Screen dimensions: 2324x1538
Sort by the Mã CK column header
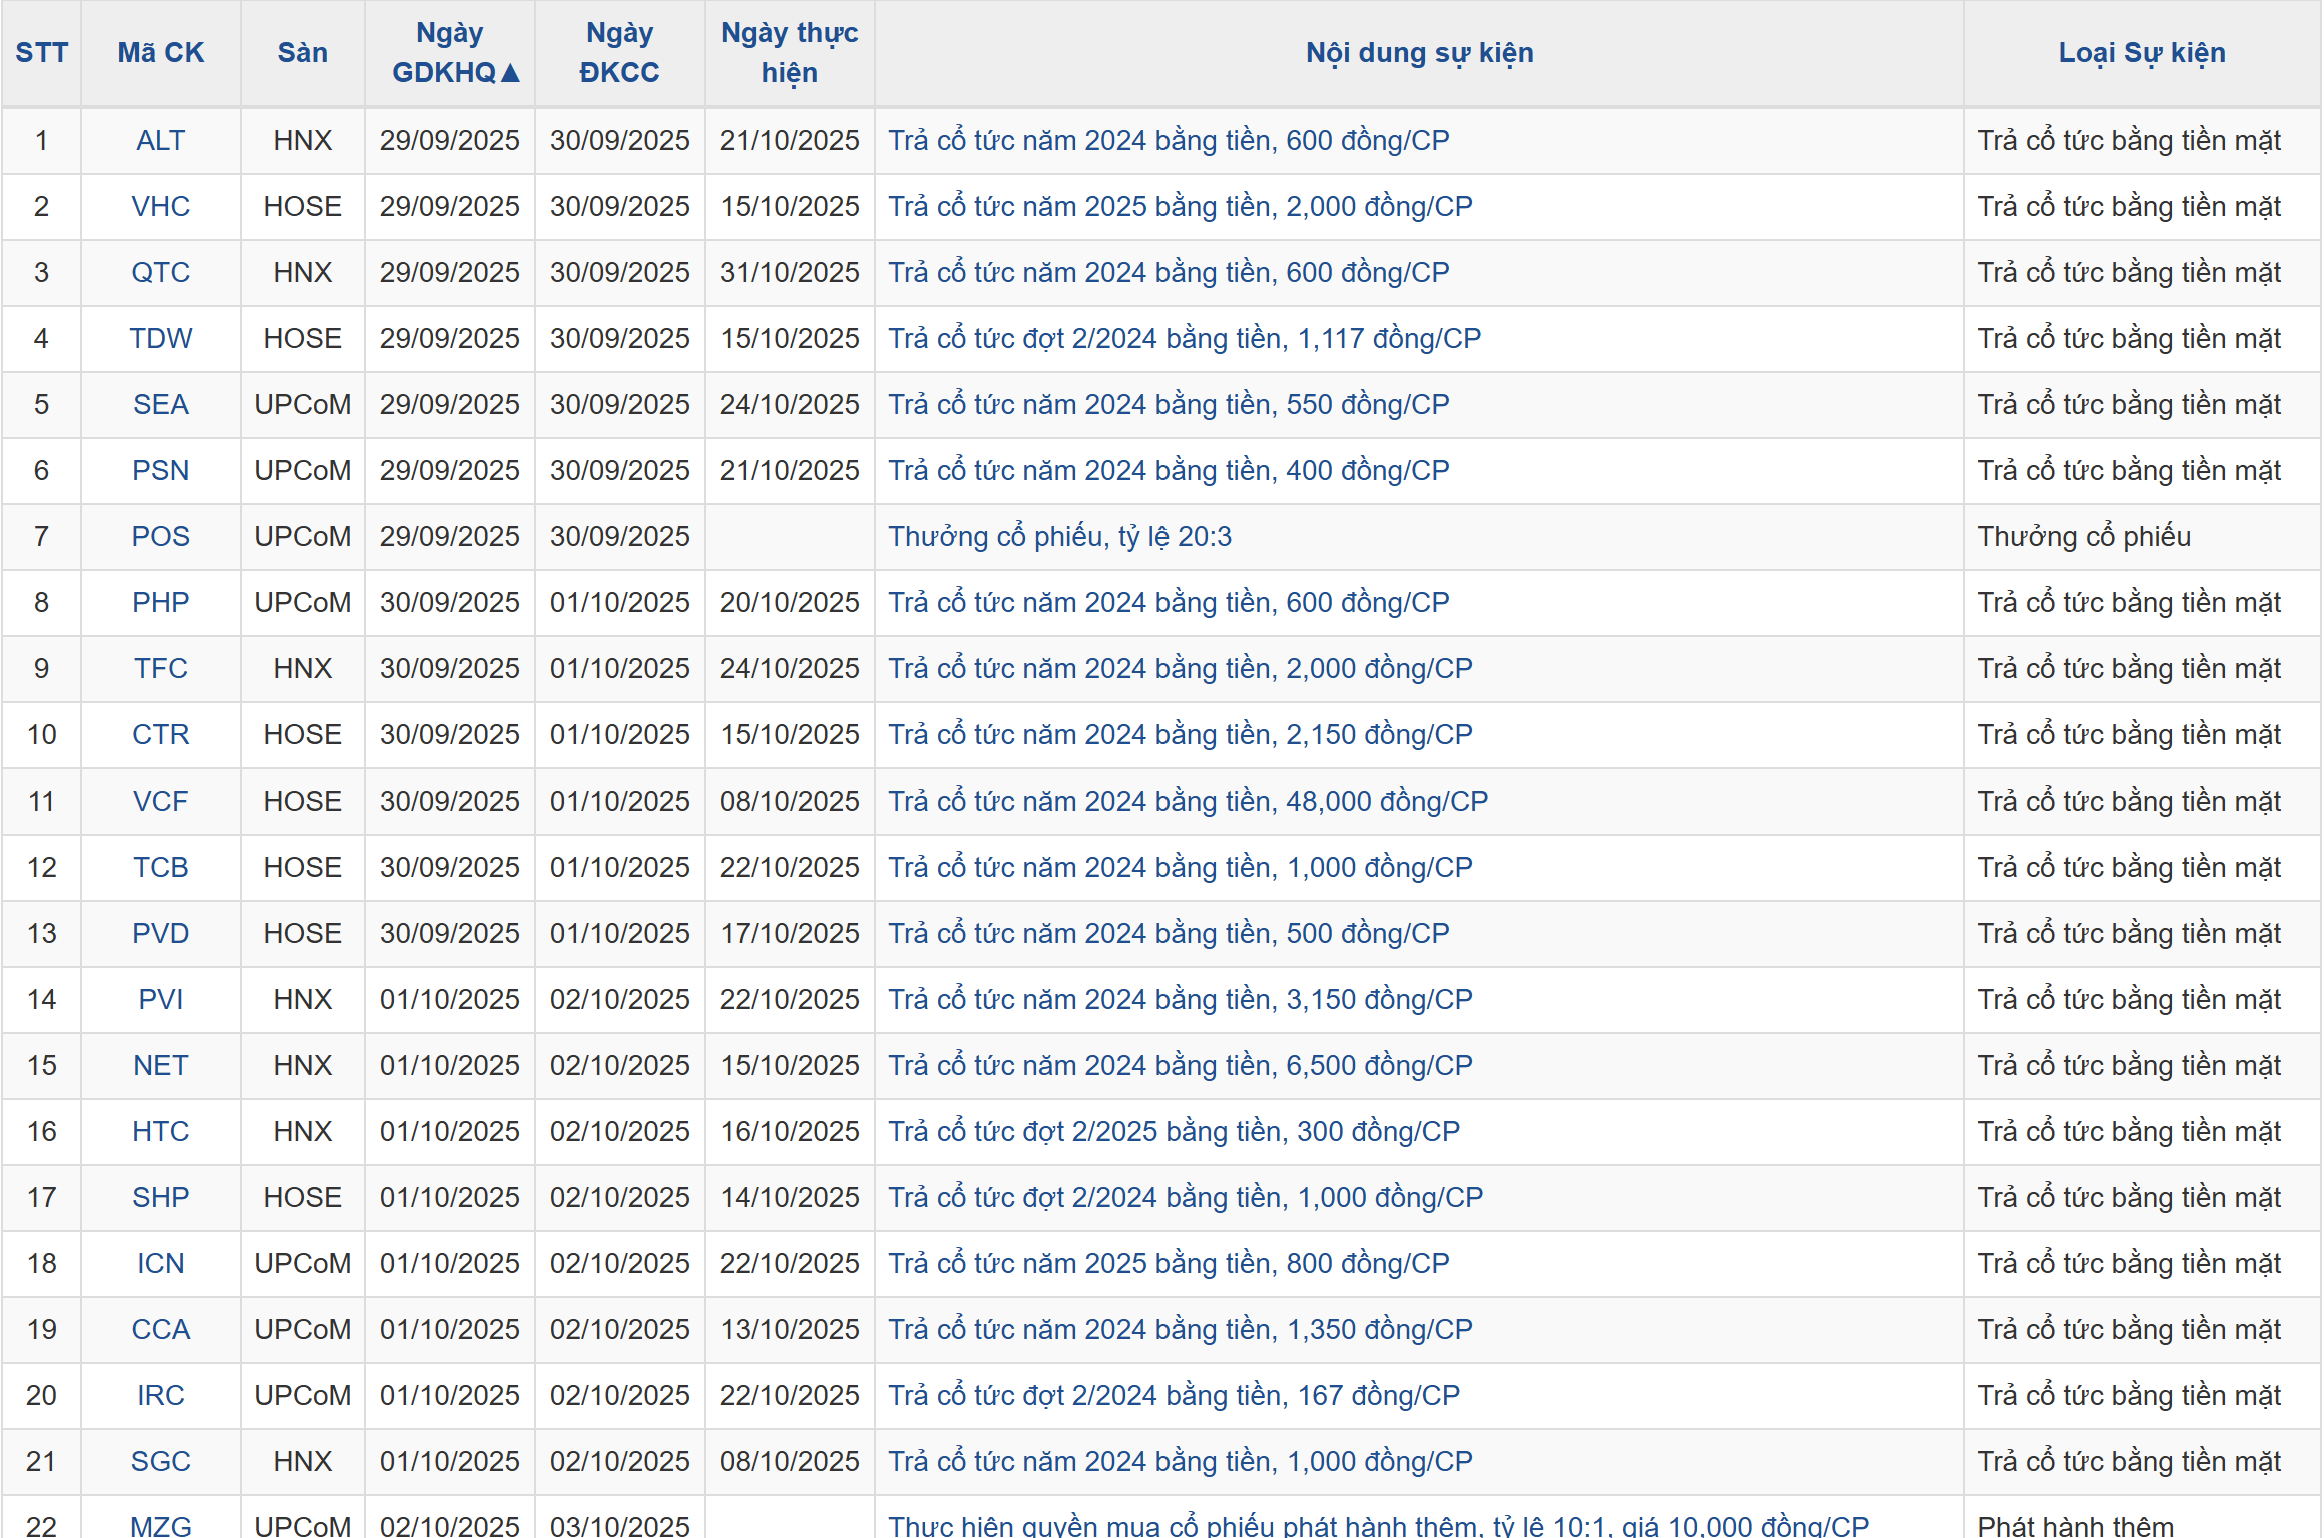click(x=160, y=53)
